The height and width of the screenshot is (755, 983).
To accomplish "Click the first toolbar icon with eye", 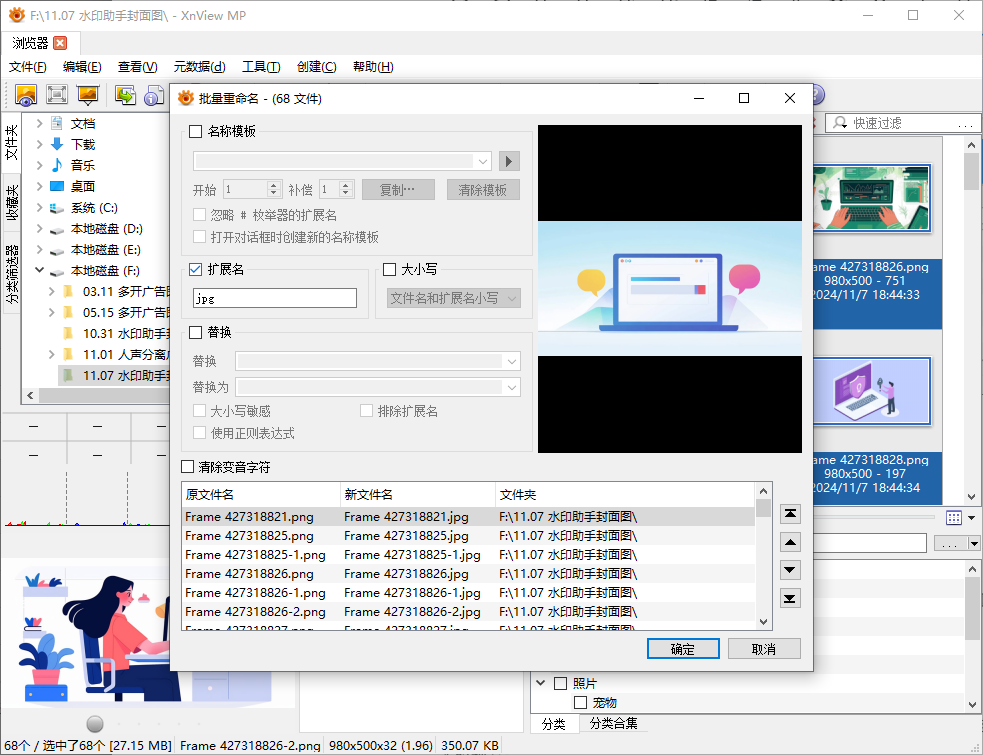I will [x=26, y=95].
